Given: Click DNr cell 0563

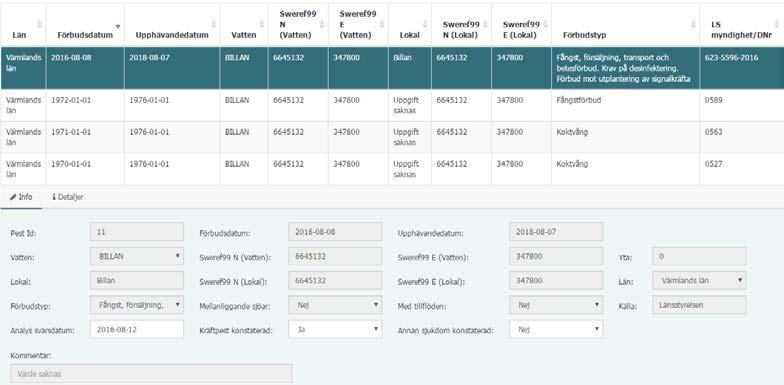Looking at the screenshot, I should point(742,137).
